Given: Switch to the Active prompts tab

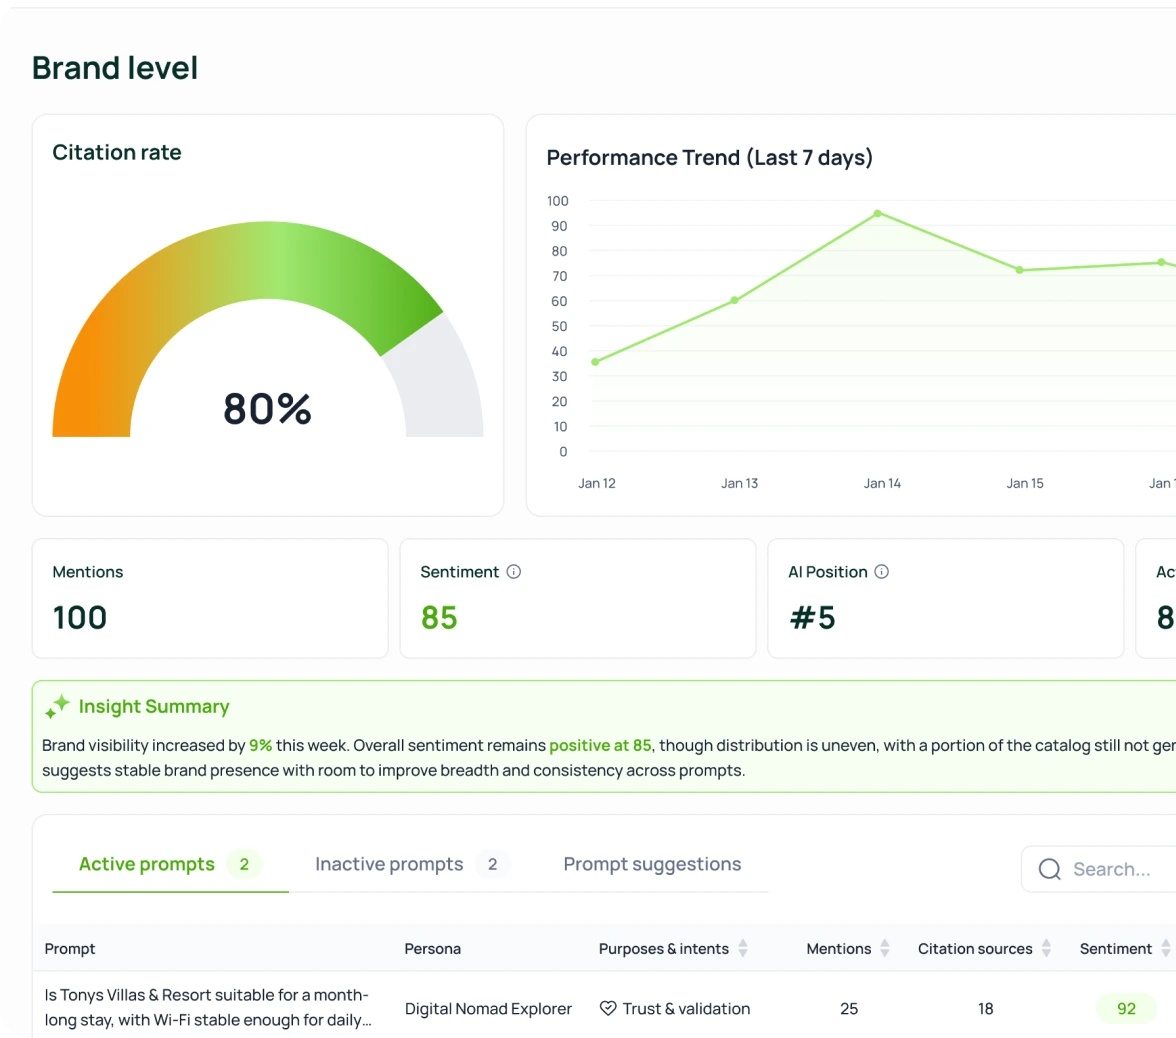Looking at the screenshot, I should click(147, 864).
